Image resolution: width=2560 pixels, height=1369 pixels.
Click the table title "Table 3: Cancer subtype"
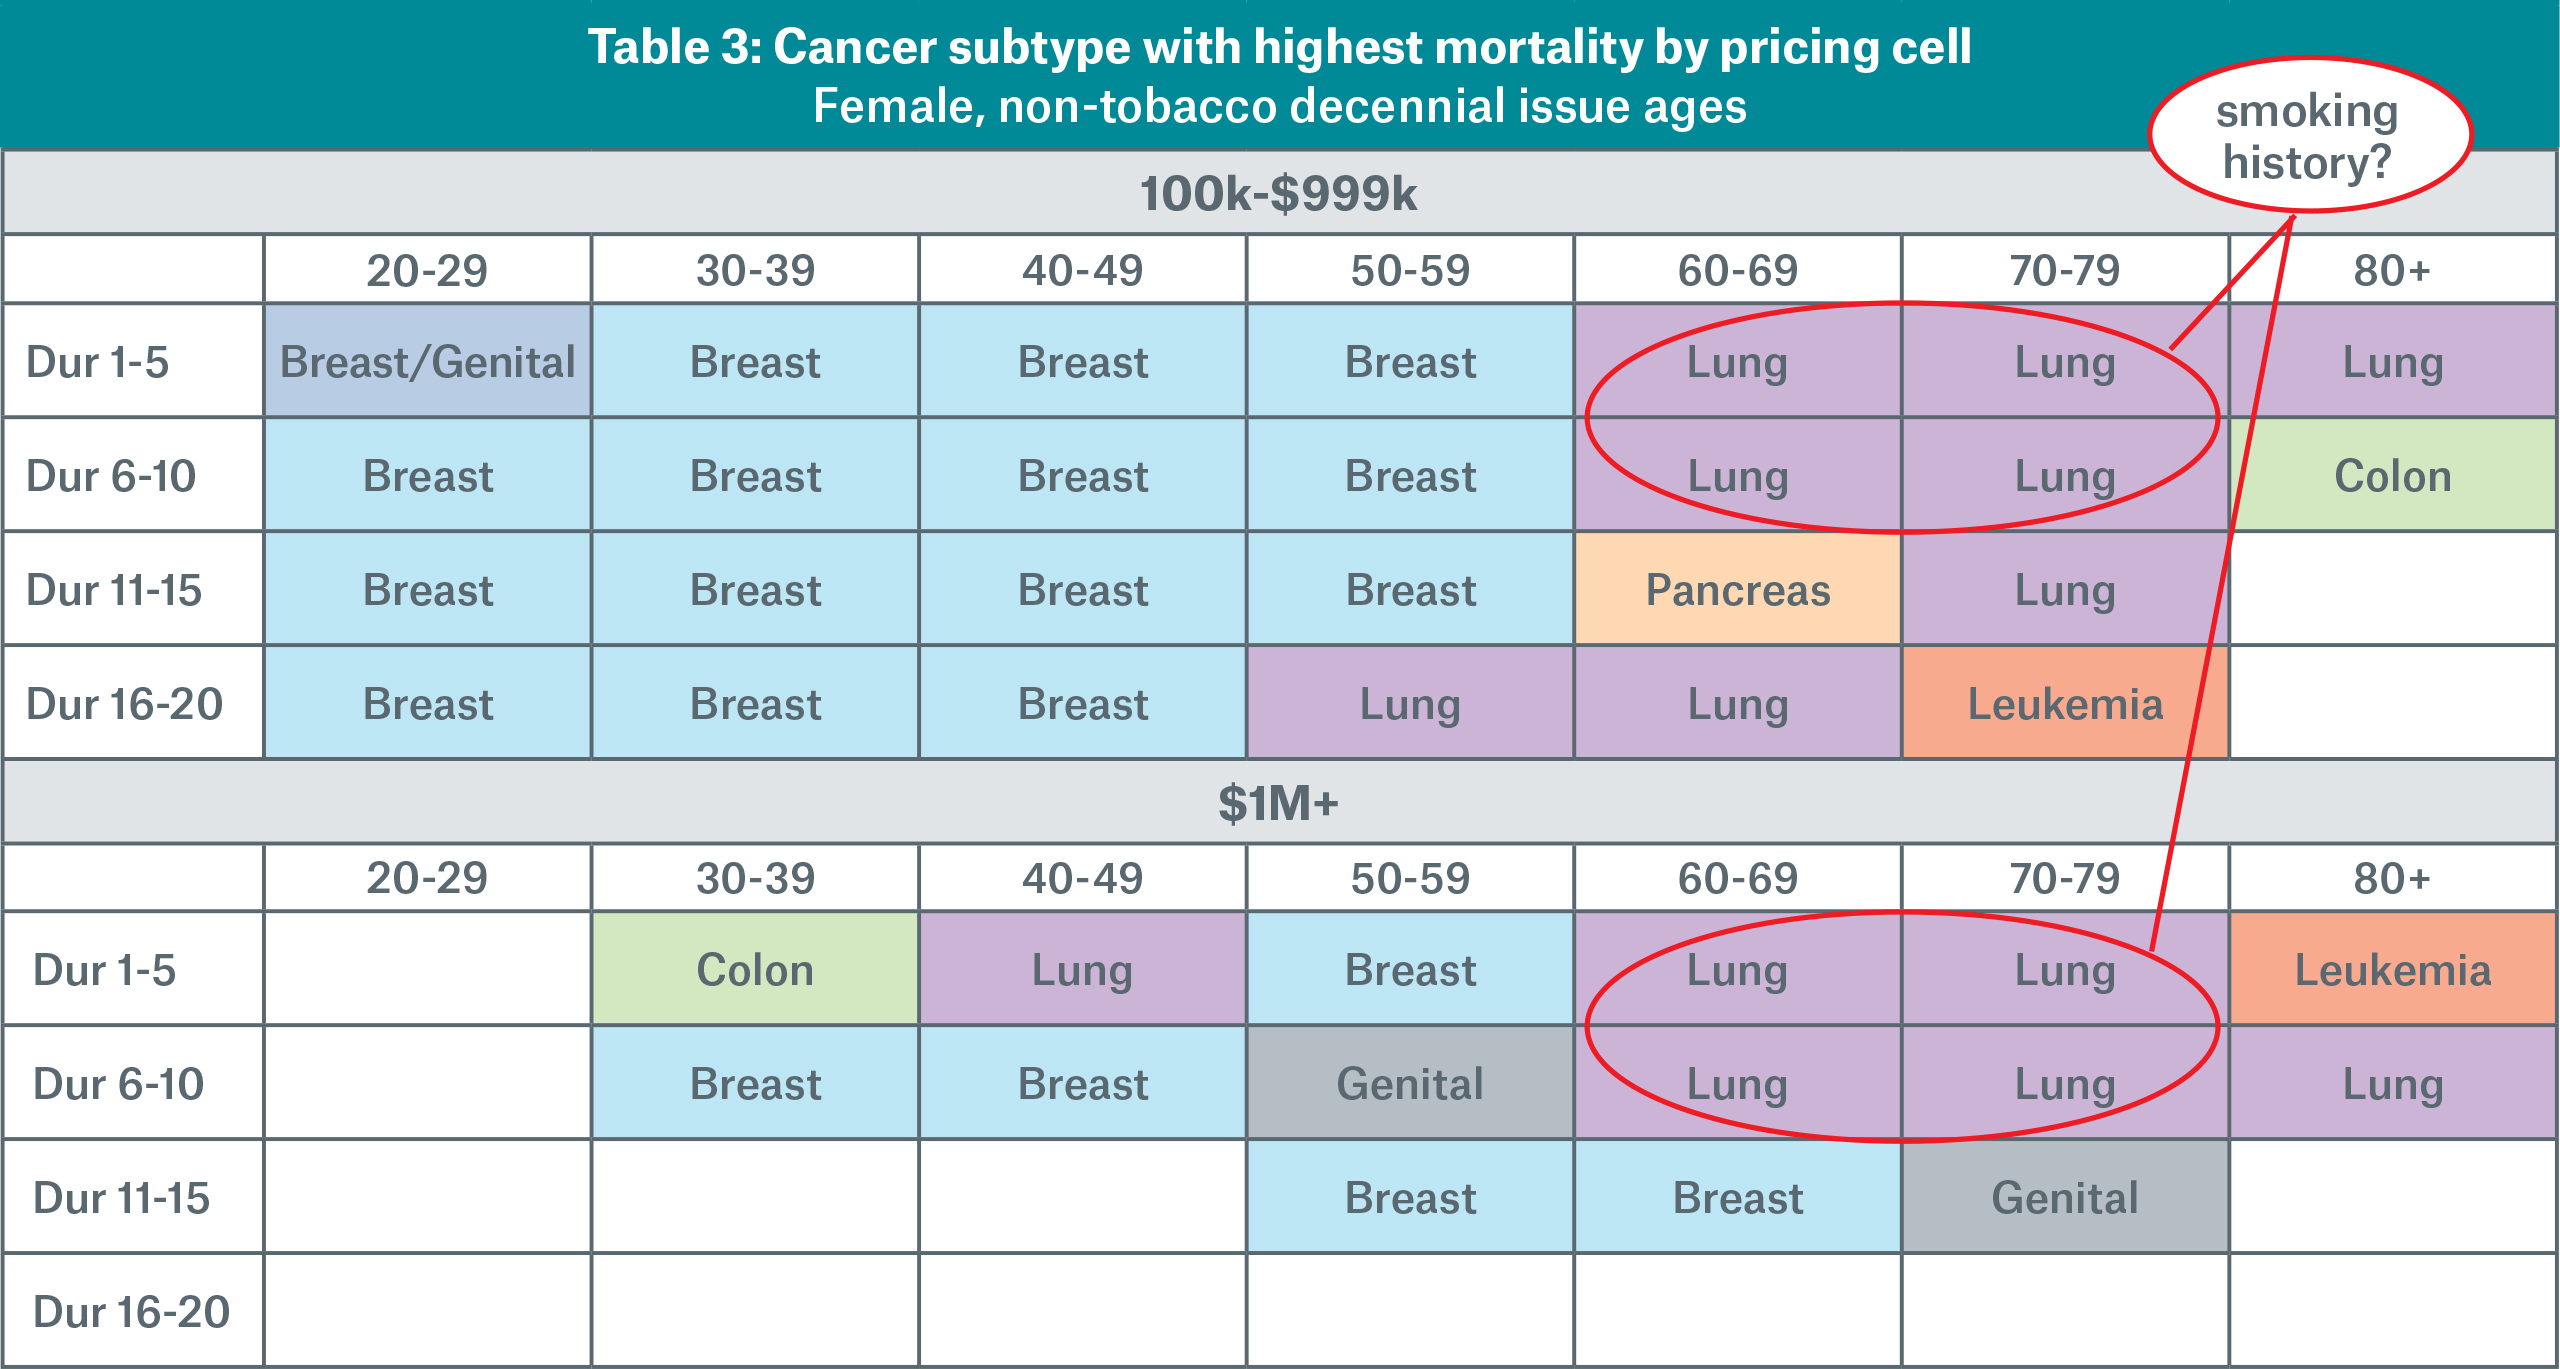1279,47
